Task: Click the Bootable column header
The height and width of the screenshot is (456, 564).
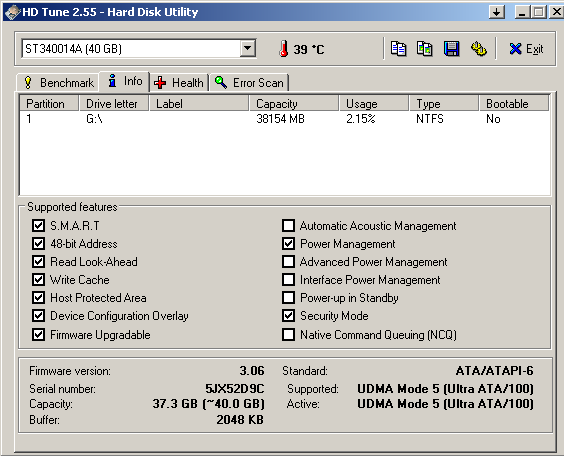Action: click(x=514, y=104)
